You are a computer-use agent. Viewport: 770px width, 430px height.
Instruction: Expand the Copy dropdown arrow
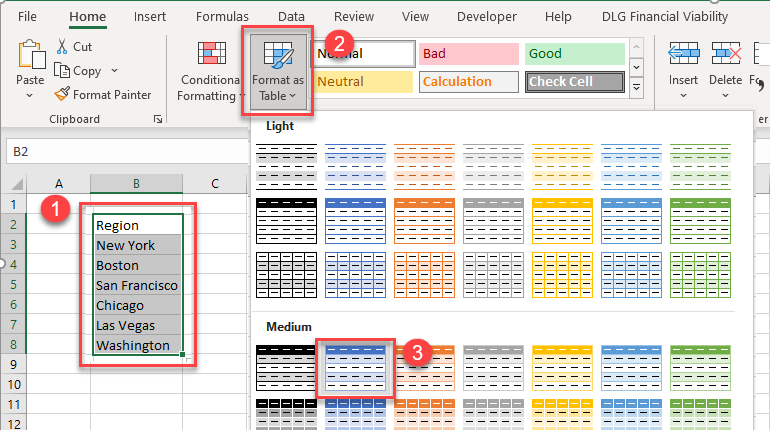tap(114, 71)
